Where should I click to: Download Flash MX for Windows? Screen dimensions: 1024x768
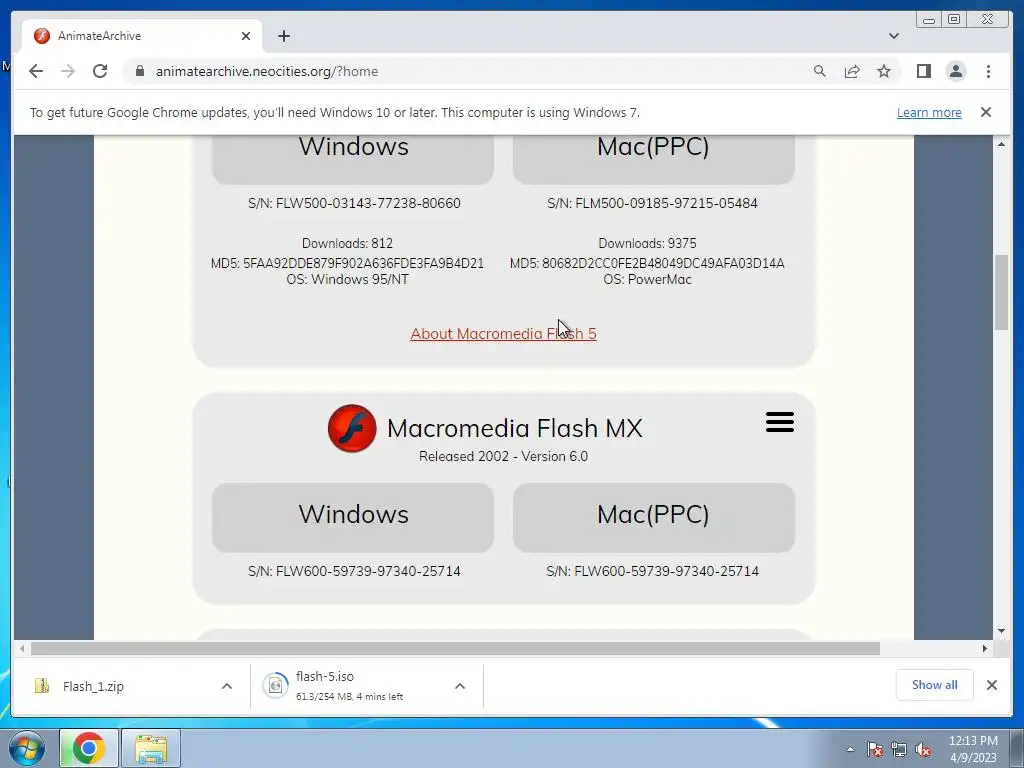click(x=353, y=517)
